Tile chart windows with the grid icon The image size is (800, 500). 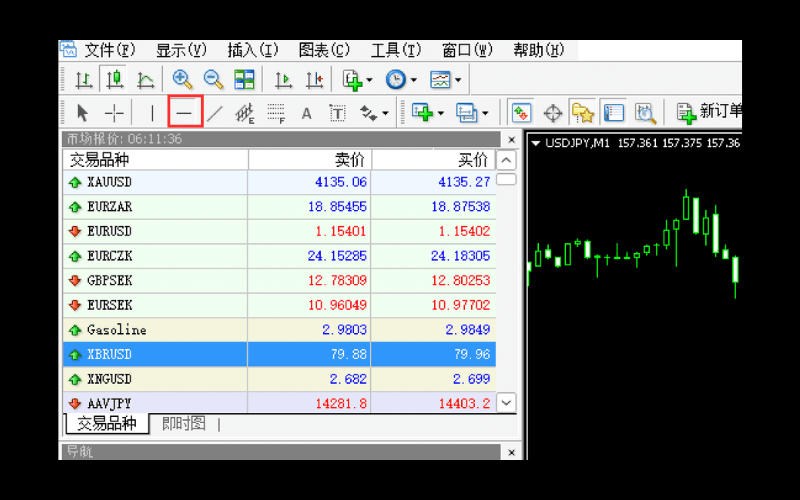coord(244,80)
